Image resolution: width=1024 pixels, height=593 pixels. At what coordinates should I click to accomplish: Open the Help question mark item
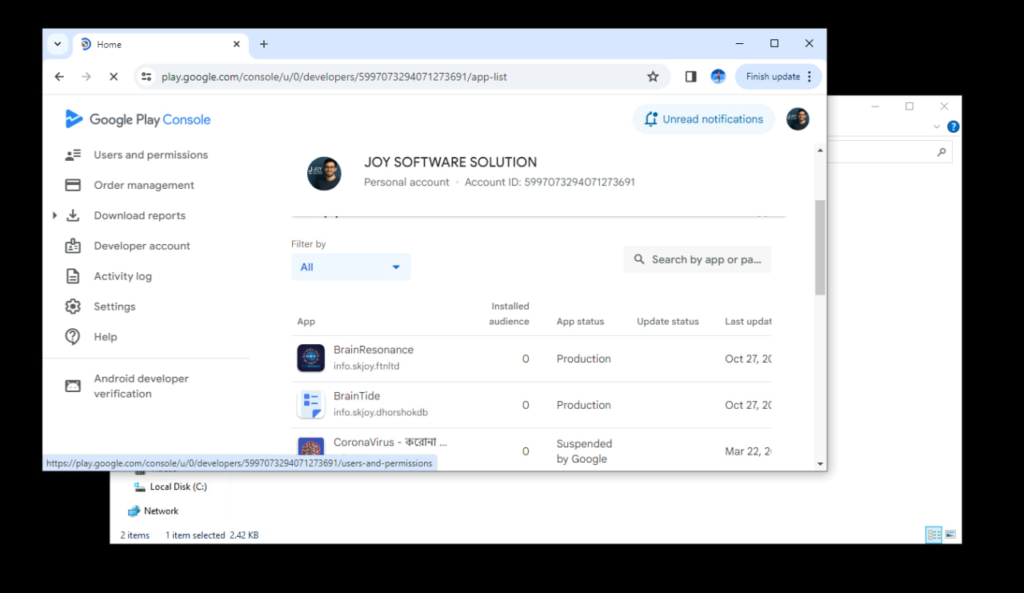click(x=73, y=337)
